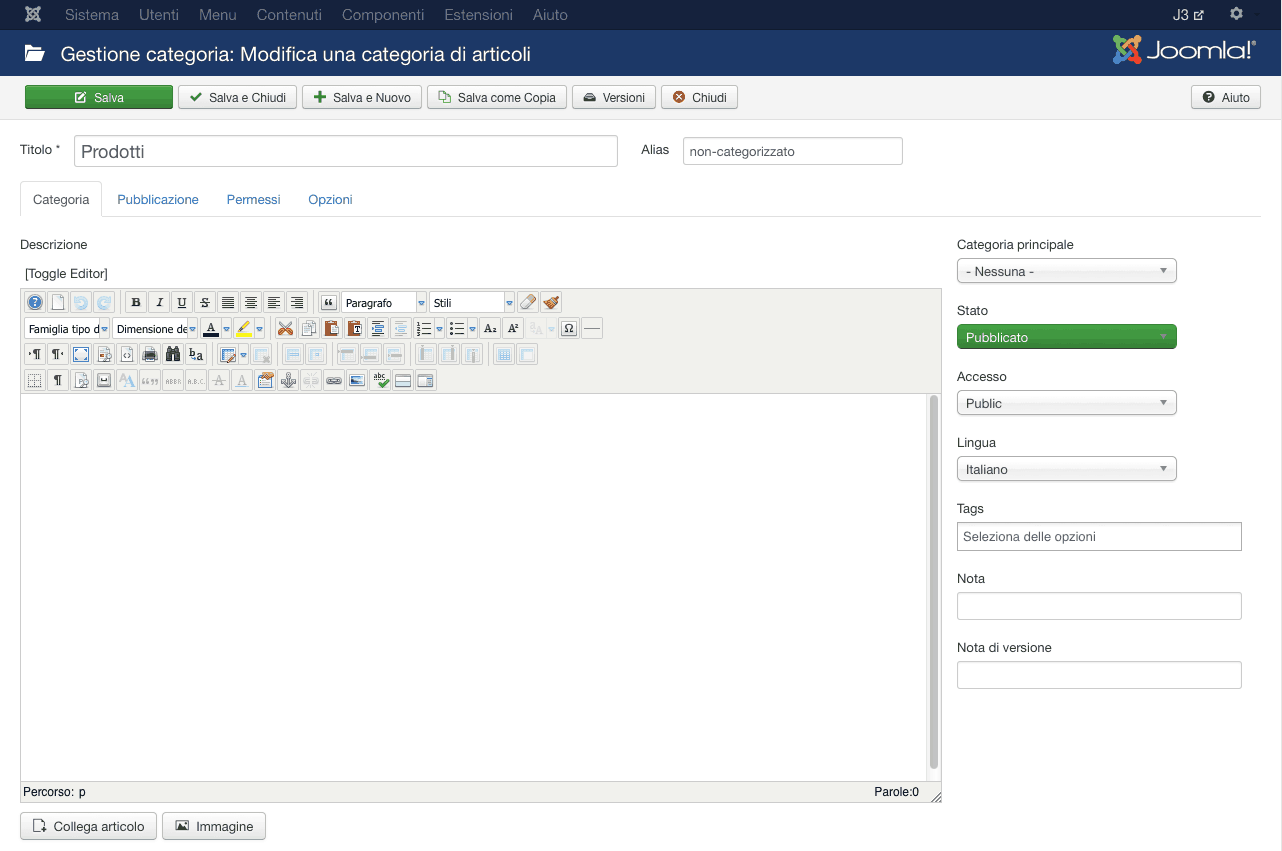Screen dimensions: 1282x851
Task: Click the Toggle Editor link
Action: click(66, 273)
